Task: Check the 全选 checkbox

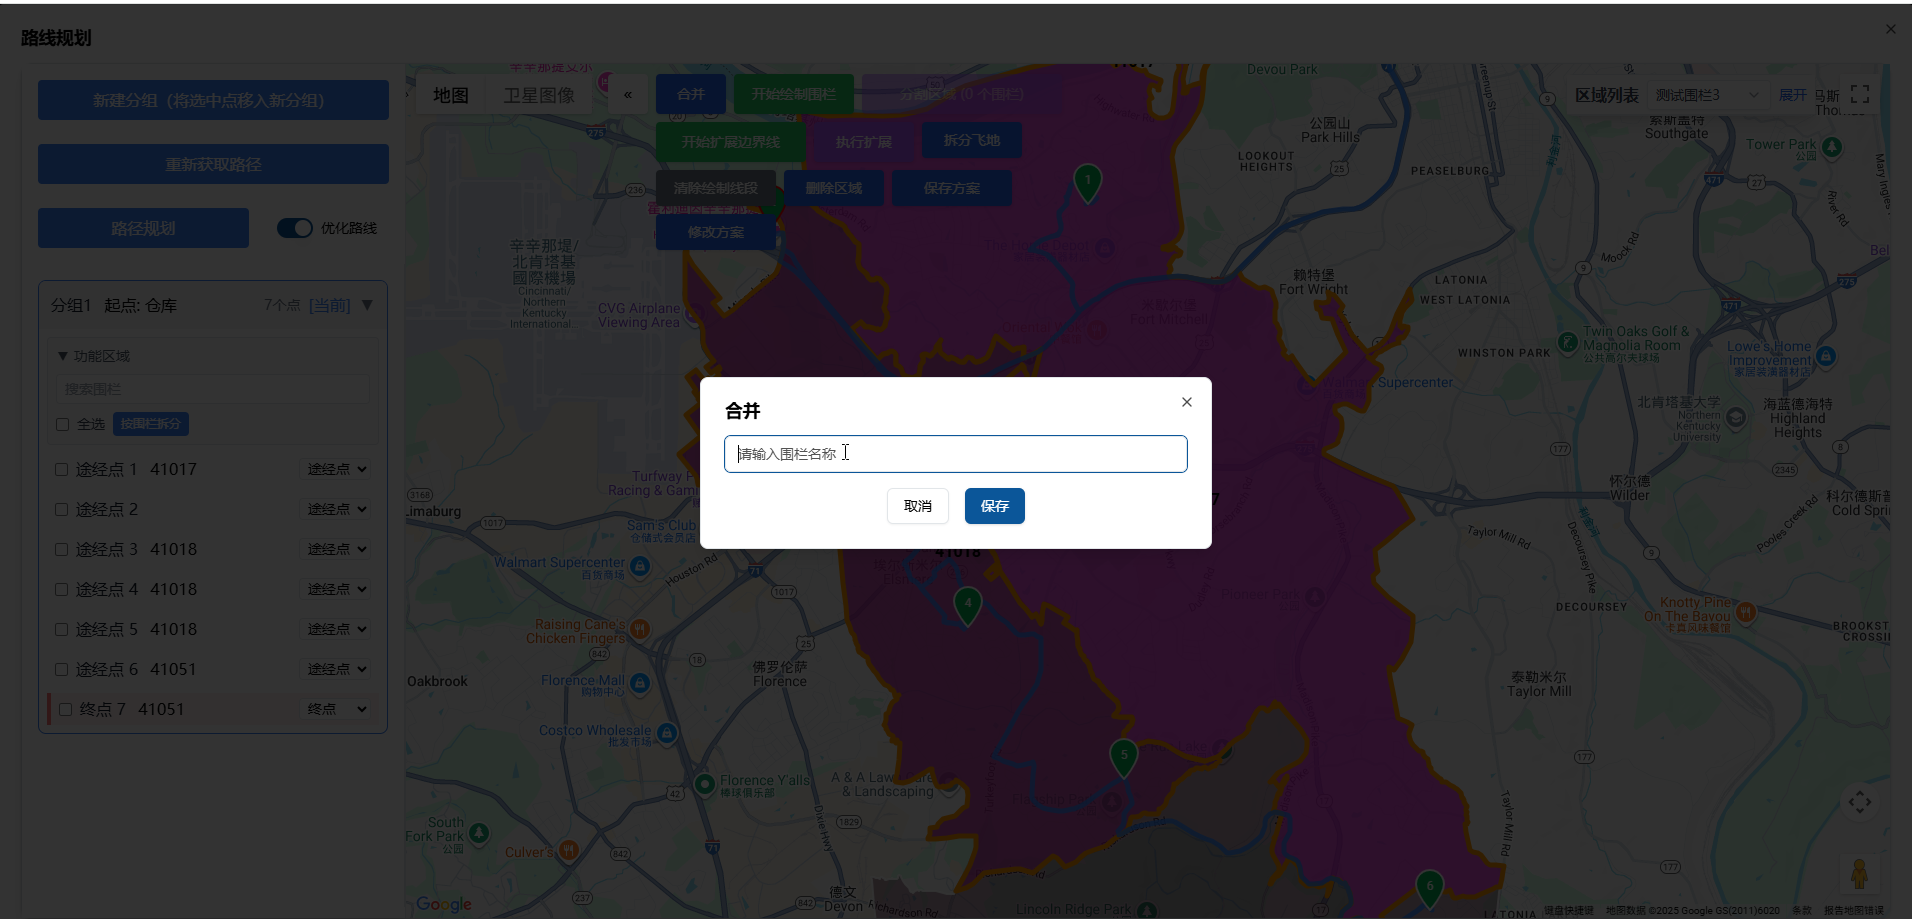Action: (63, 424)
